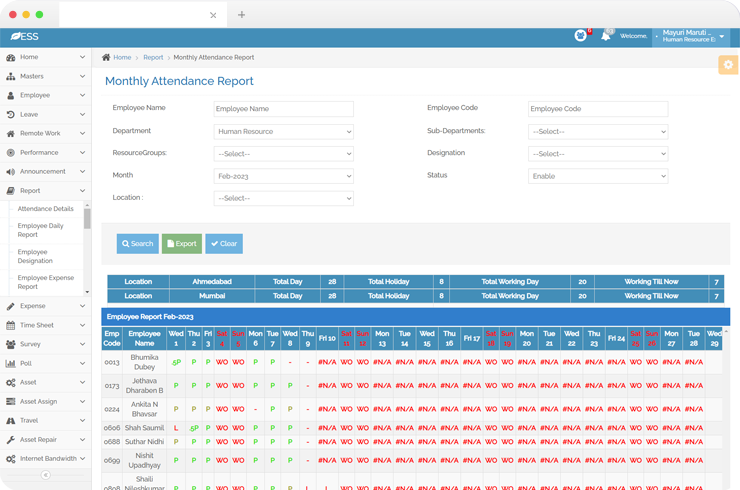740x490 pixels.
Task: Collapse the Report menu chevron
Action: (83, 191)
